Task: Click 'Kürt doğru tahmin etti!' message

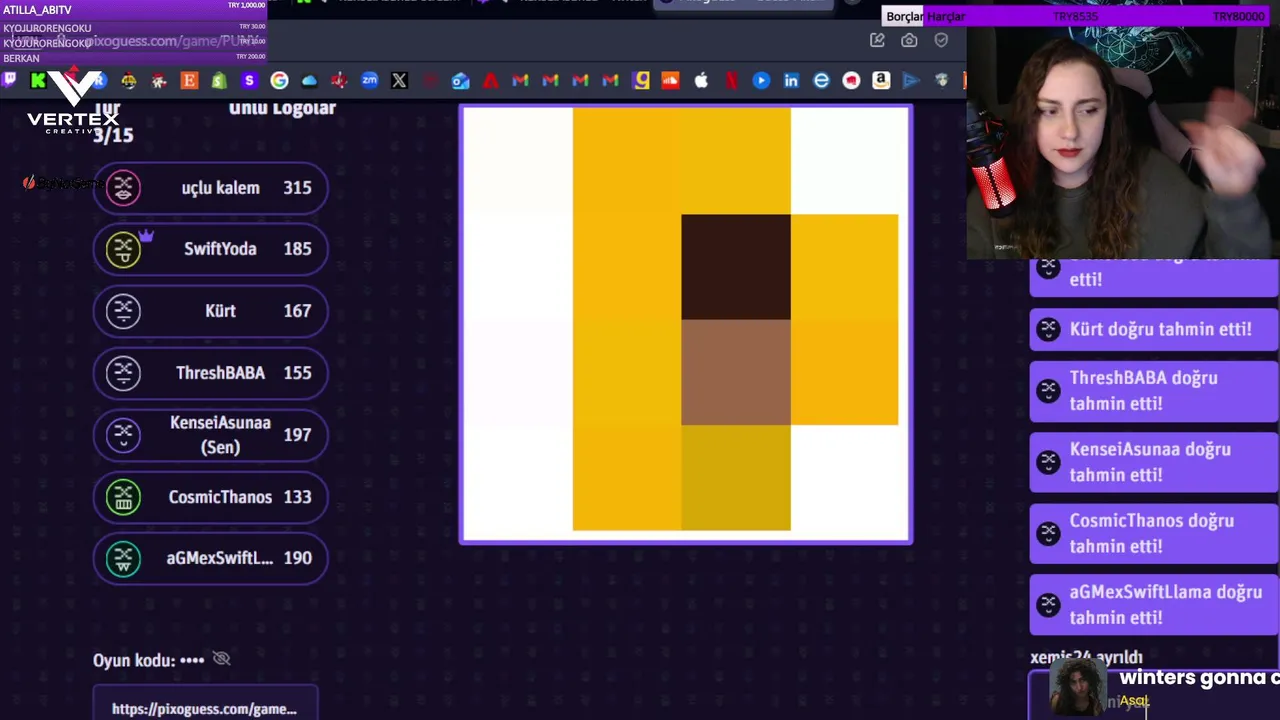Action: pyautogui.click(x=1154, y=329)
